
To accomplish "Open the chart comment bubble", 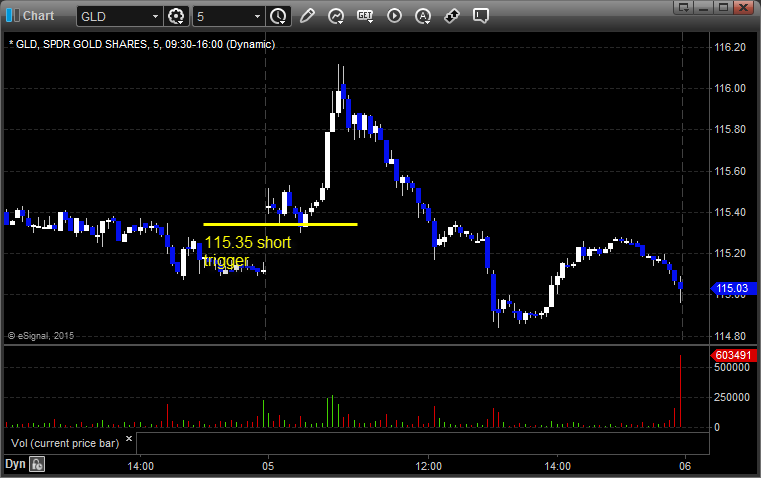I will pos(480,16).
